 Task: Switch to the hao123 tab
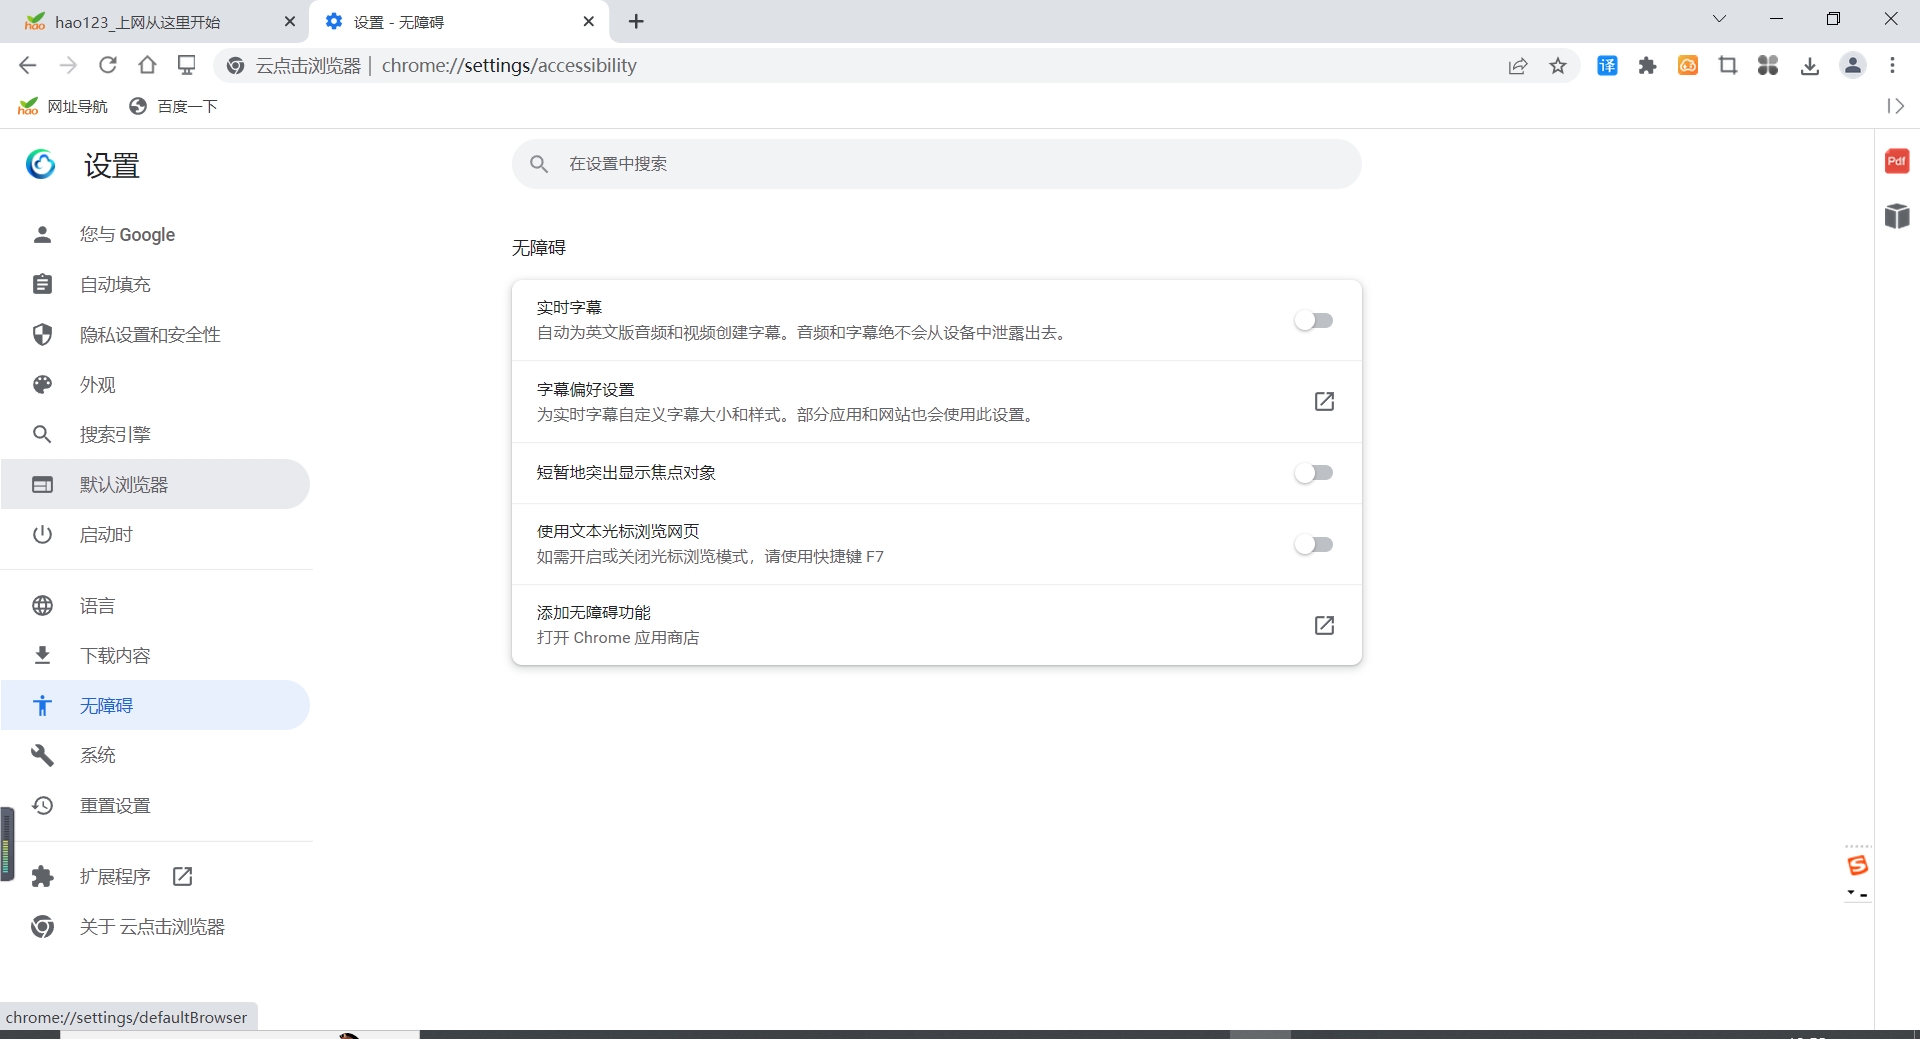point(155,22)
